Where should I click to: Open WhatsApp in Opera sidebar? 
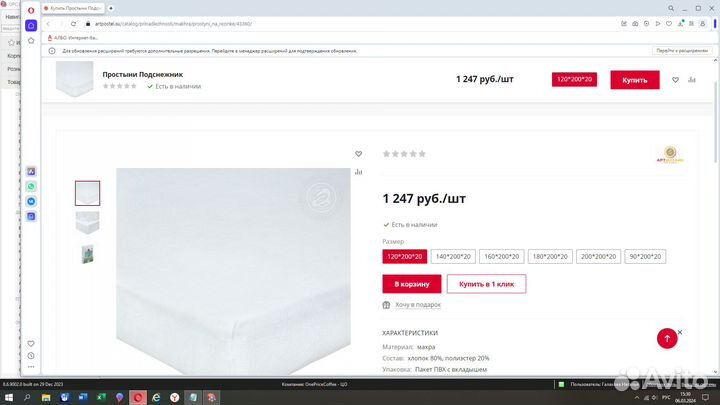click(31, 186)
